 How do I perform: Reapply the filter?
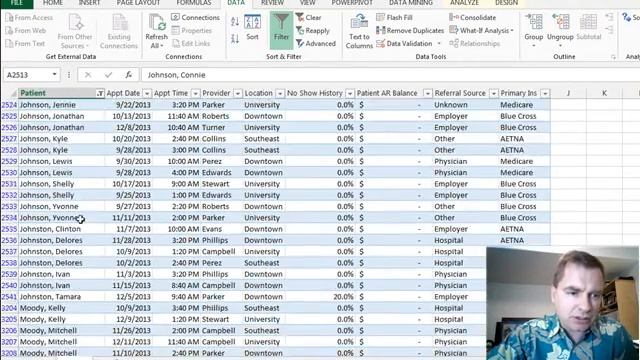pos(313,31)
